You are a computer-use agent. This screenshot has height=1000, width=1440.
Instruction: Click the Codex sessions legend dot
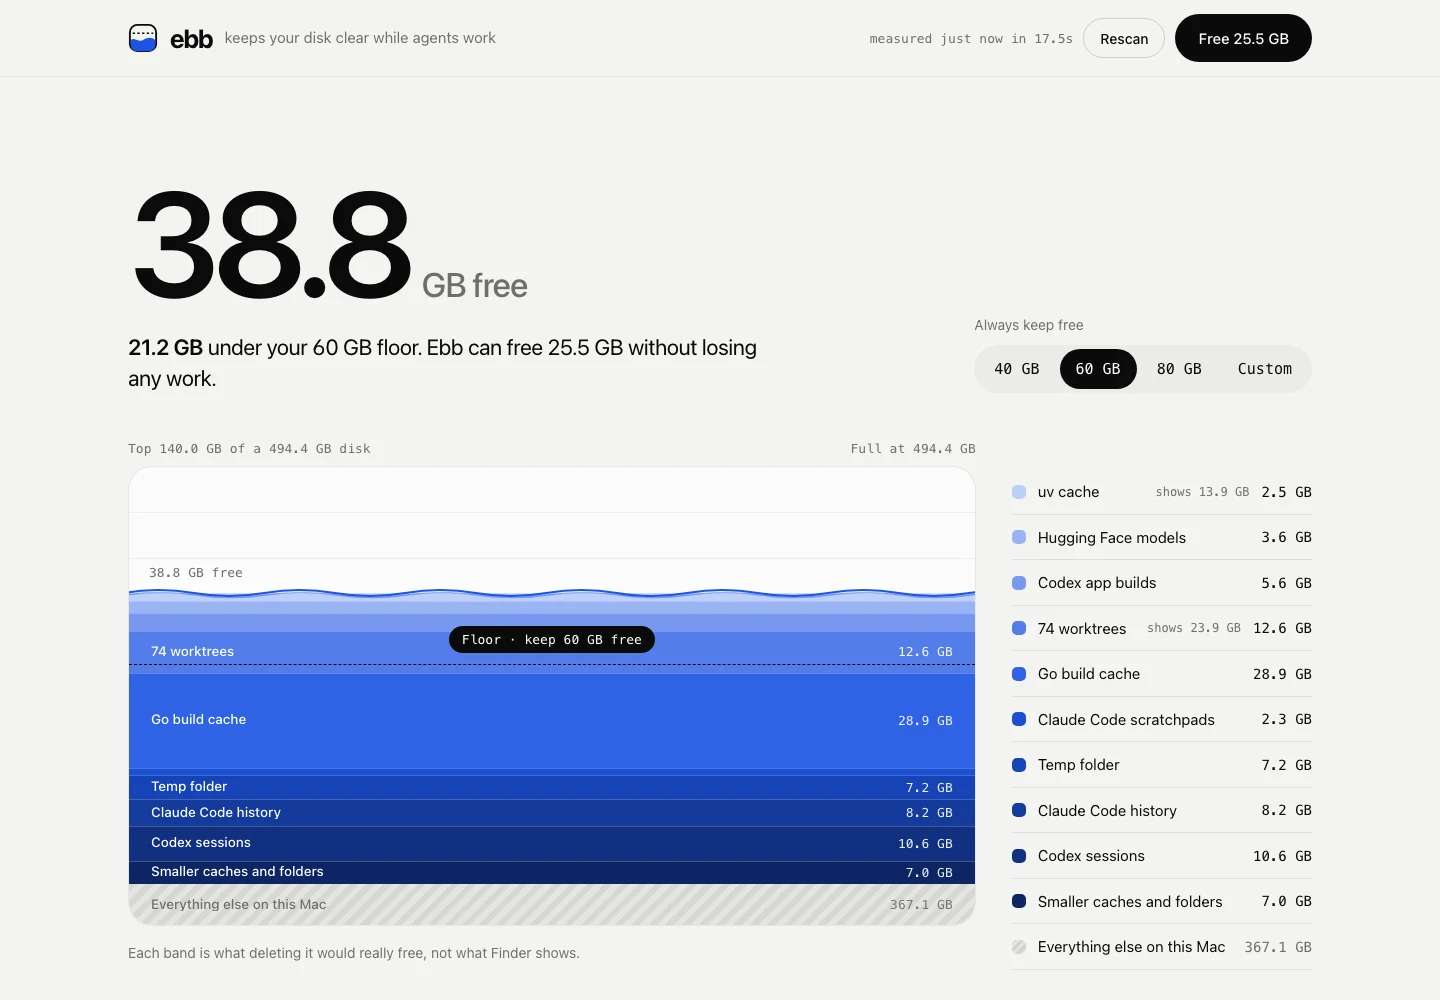click(1019, 856)
